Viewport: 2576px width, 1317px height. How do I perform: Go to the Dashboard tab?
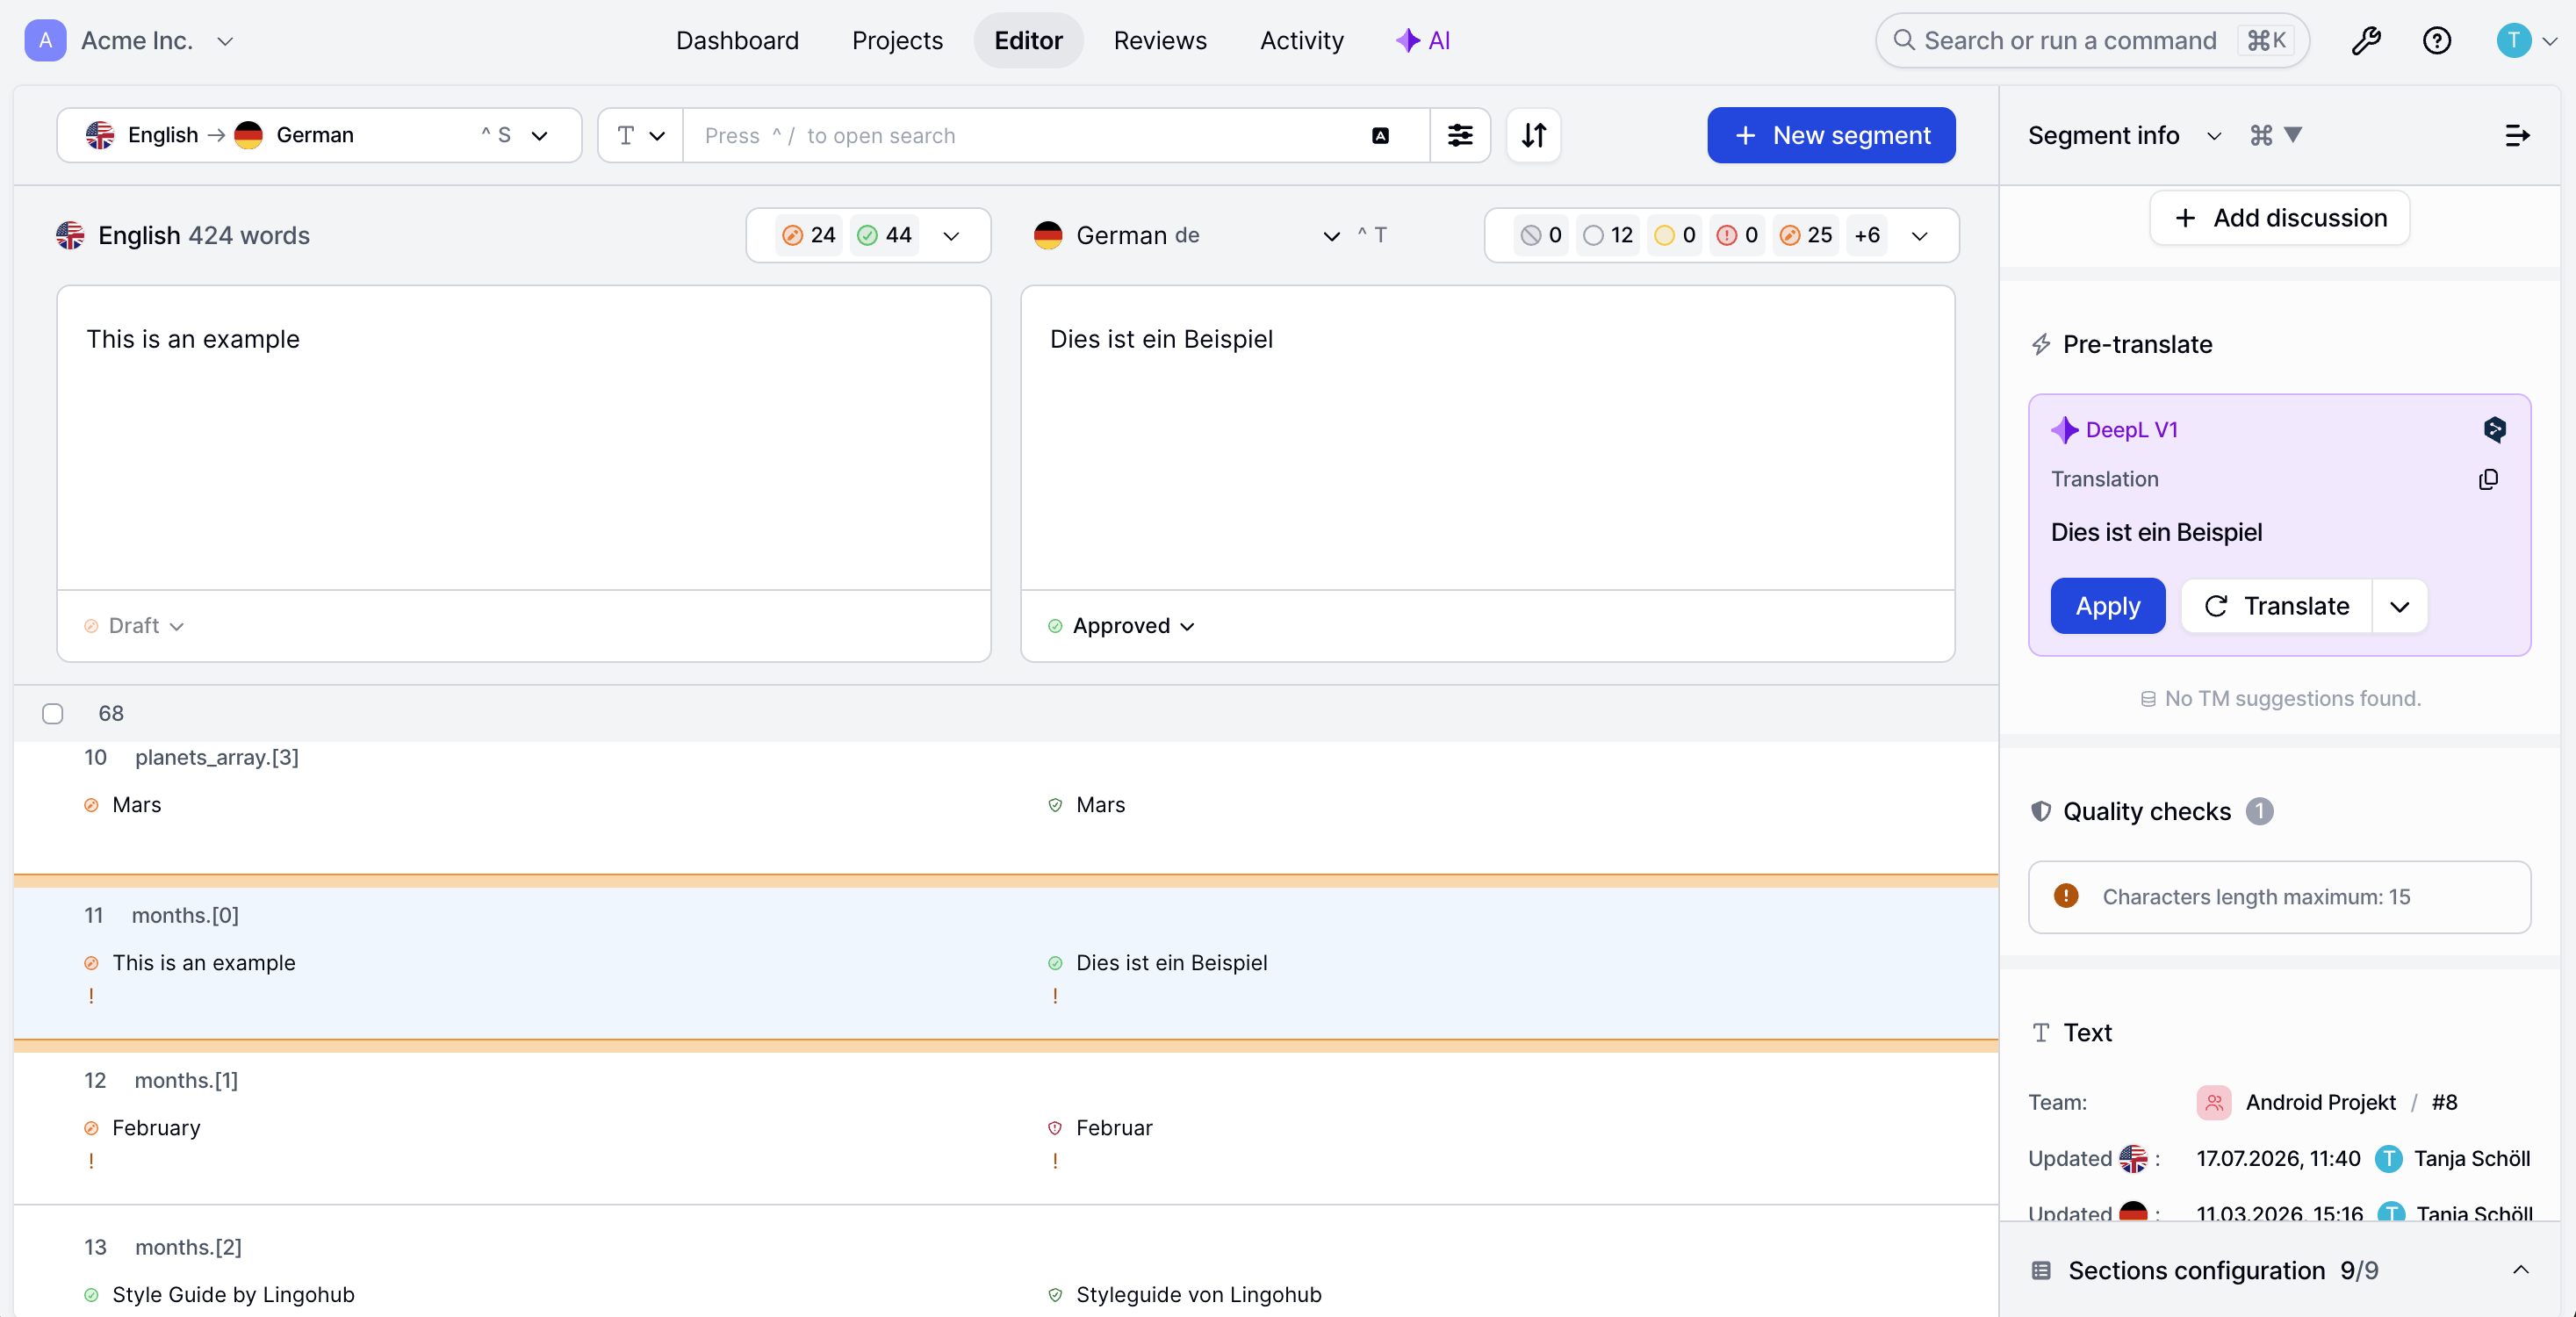[737, 40]
